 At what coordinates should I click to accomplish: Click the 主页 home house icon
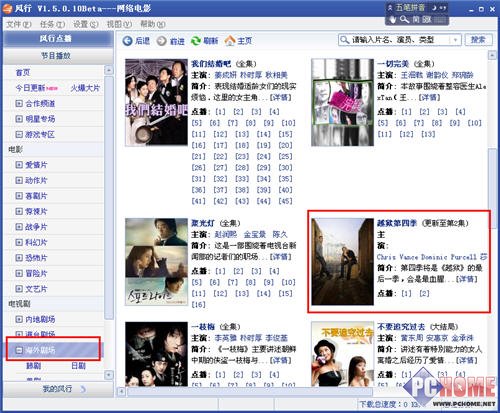(x=230, y=41)
